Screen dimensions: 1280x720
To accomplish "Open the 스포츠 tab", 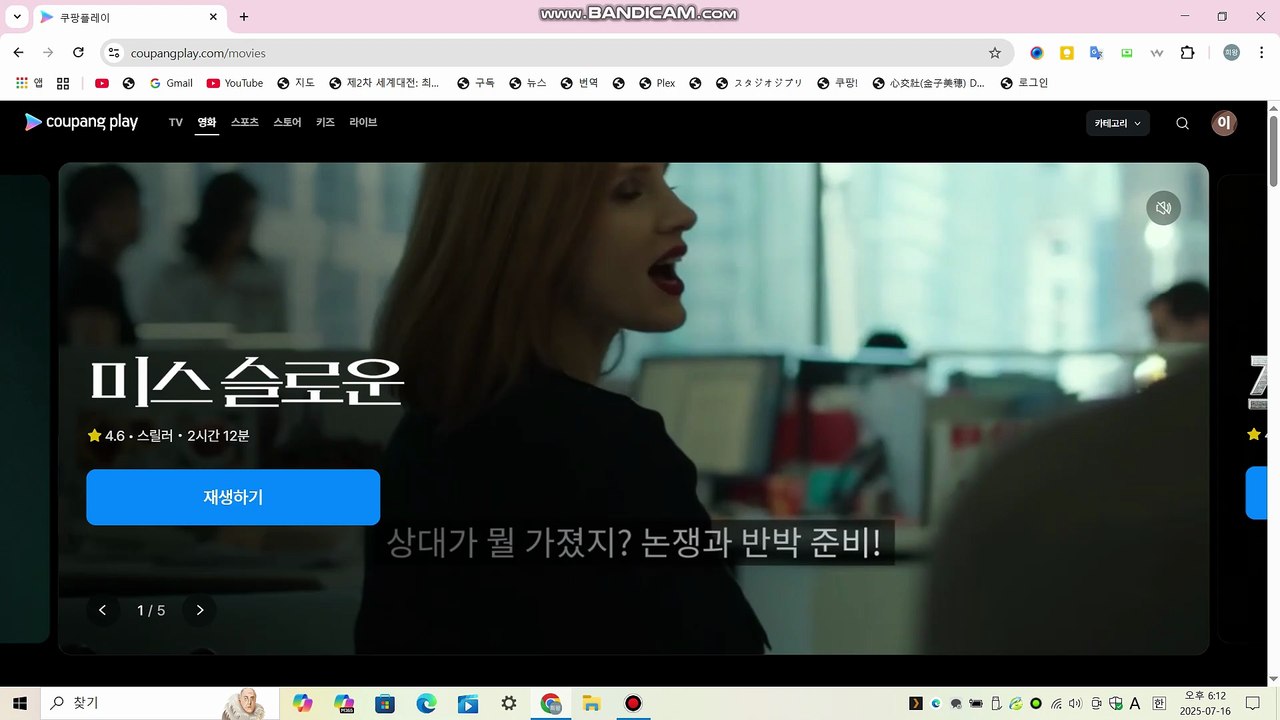I will 245,122.
